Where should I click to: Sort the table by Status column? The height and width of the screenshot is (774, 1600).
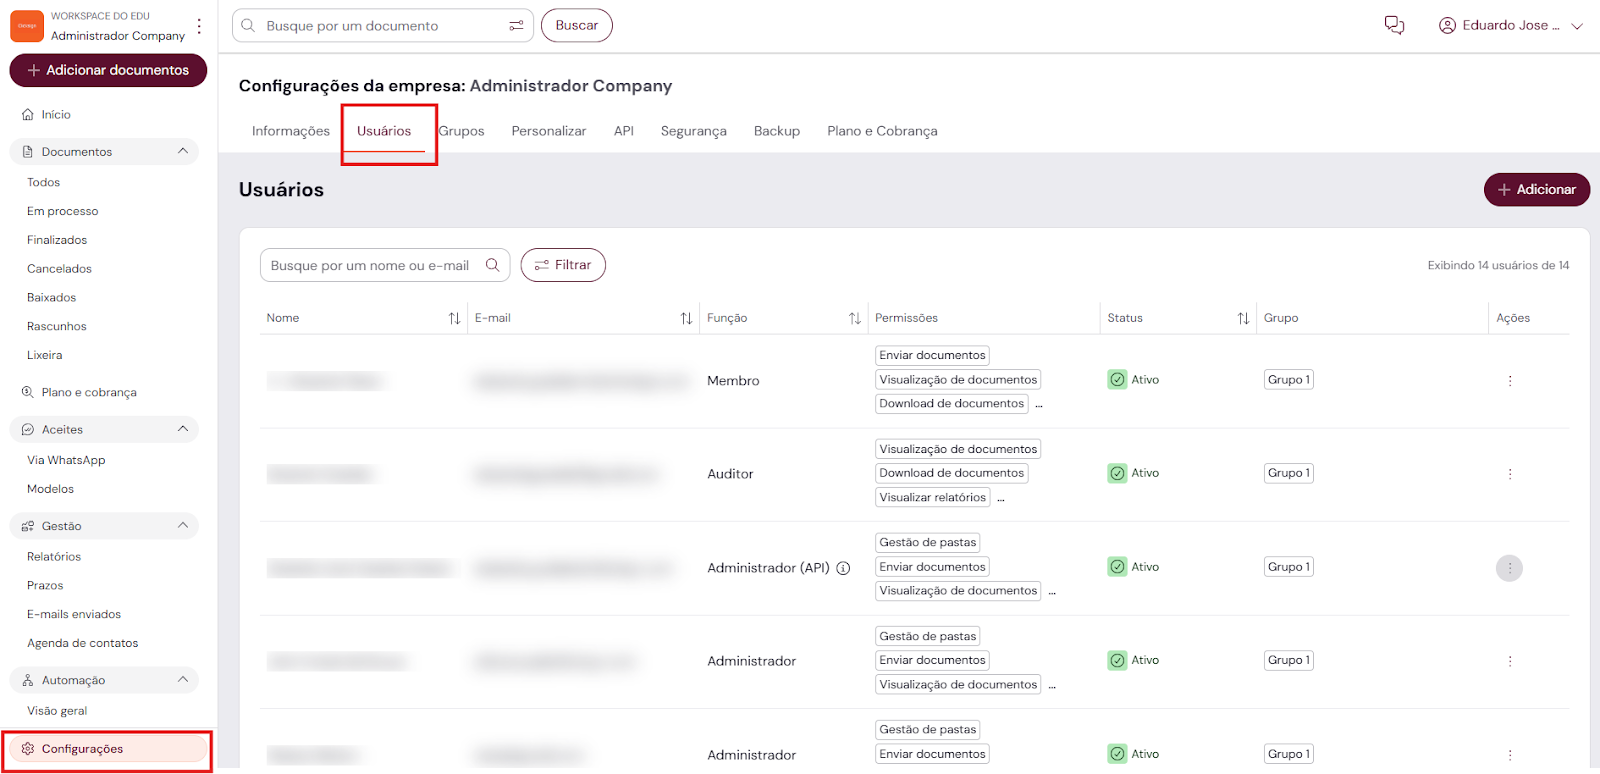click(1243, 318)
